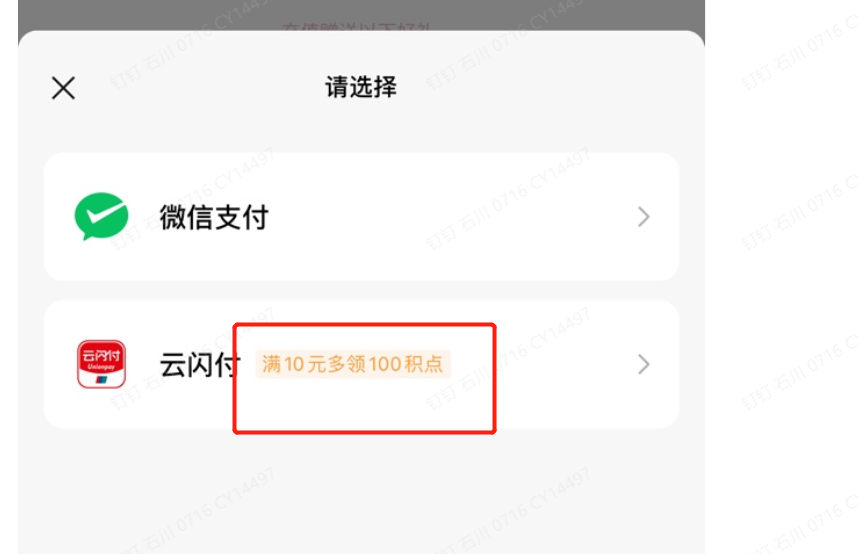Select the 微信支付 text label

(x=214, y=217)
